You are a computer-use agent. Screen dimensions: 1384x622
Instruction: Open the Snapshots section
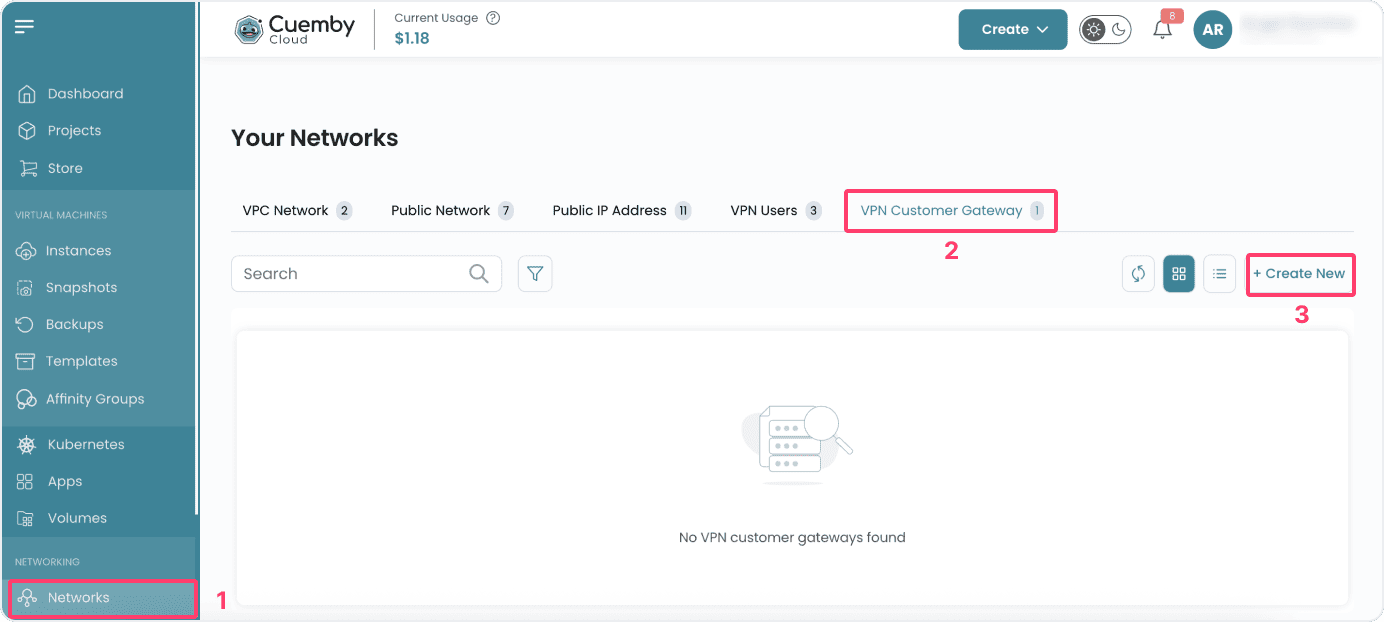[79, 287]
